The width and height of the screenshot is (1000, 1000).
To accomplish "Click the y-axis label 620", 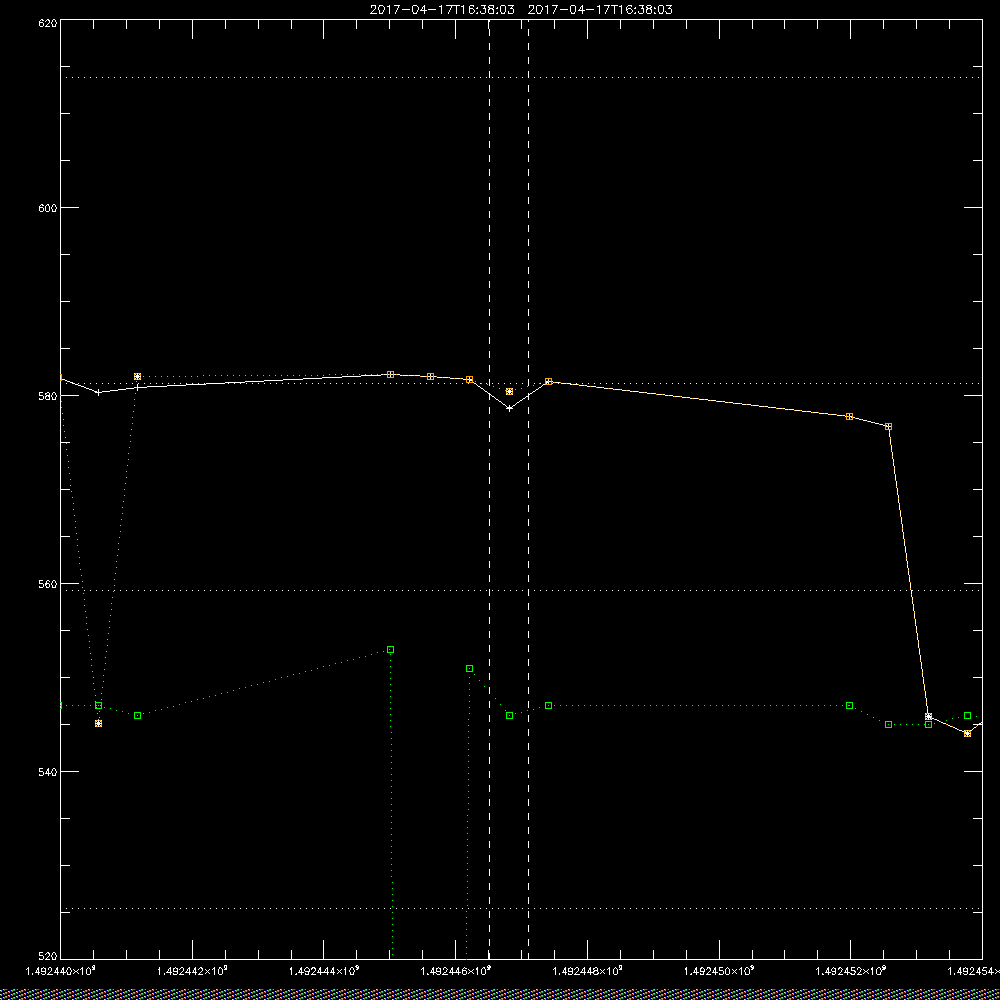I will pyautogui.click(x=48, y=23).
